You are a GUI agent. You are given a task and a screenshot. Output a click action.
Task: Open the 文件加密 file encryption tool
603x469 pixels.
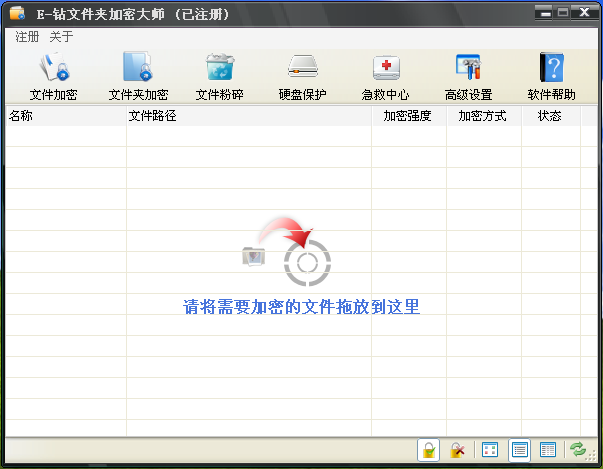(53, 77)
